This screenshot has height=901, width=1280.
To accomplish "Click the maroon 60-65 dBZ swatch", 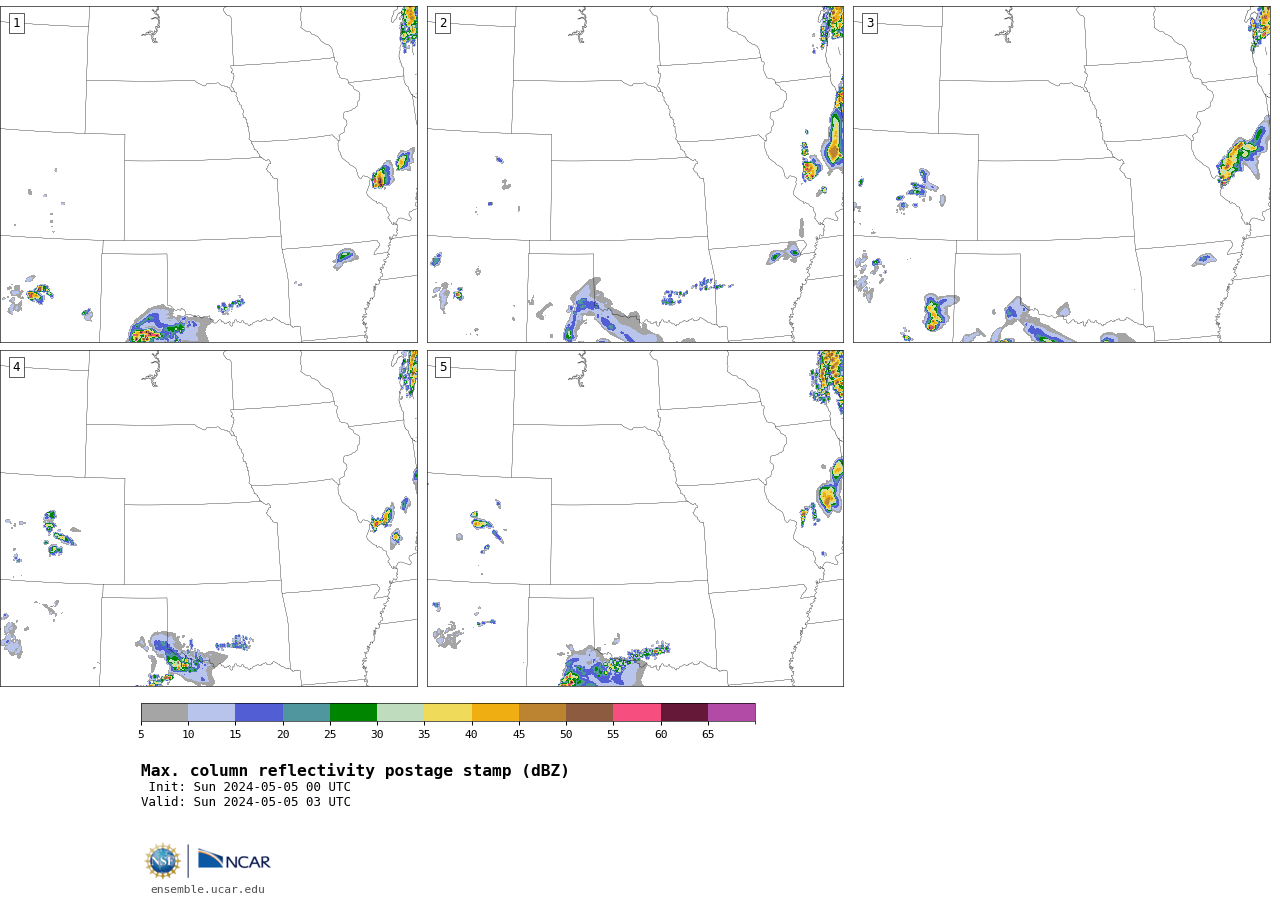I will tap(684, 713).
